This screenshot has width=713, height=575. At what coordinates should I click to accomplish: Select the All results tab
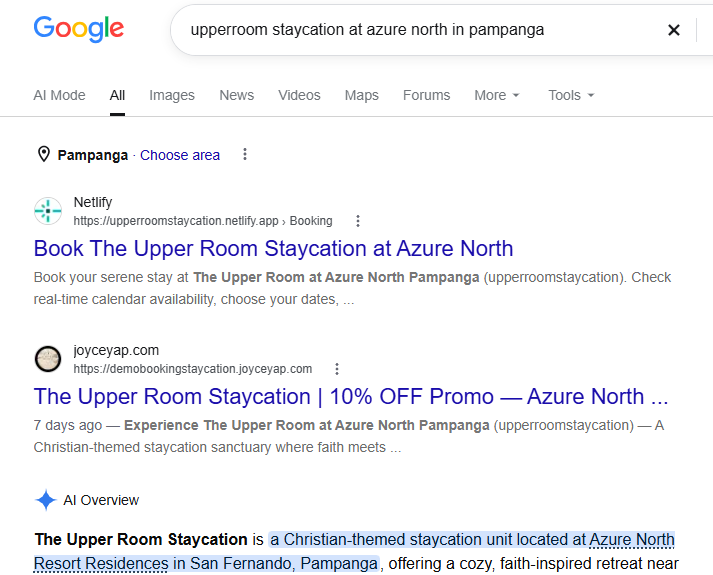117,95
